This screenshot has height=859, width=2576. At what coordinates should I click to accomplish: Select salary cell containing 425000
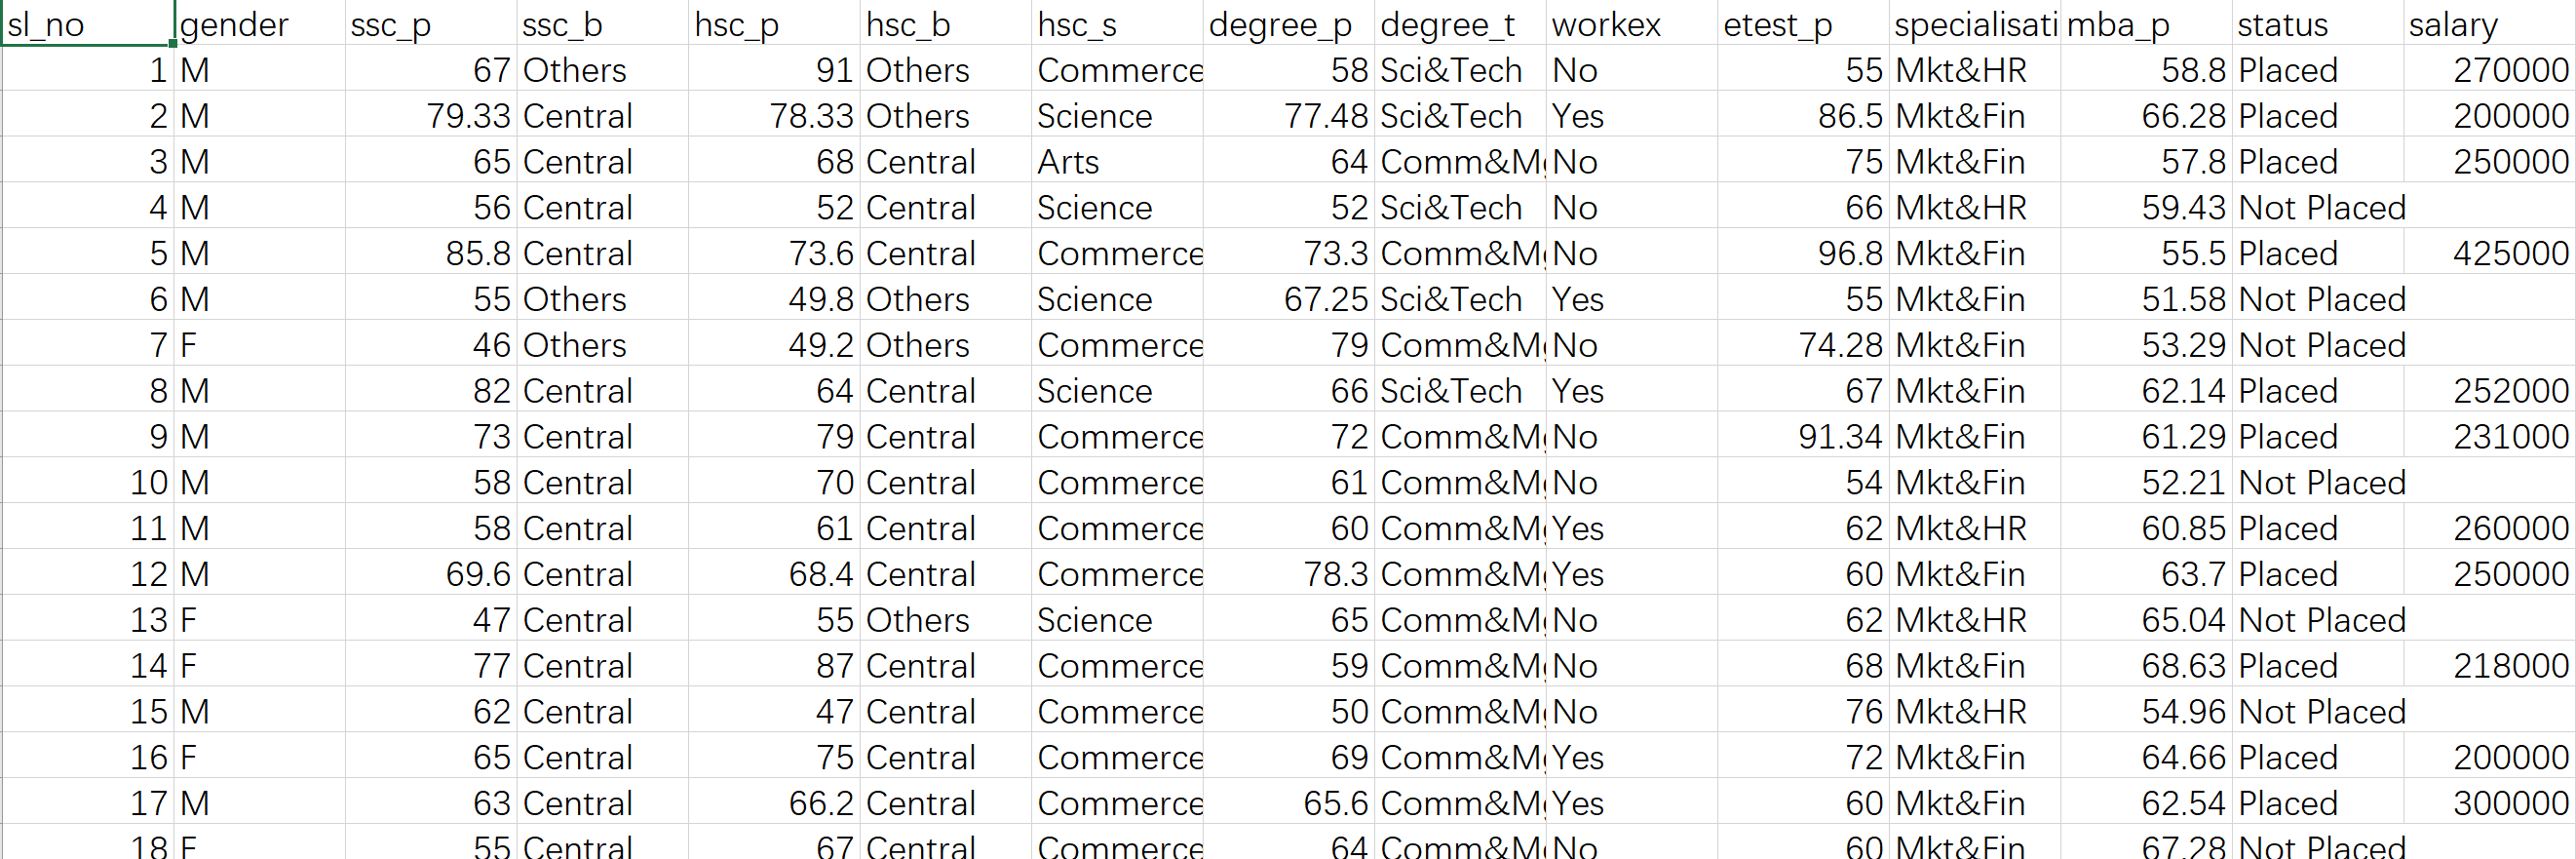(x=2488, y=253)
